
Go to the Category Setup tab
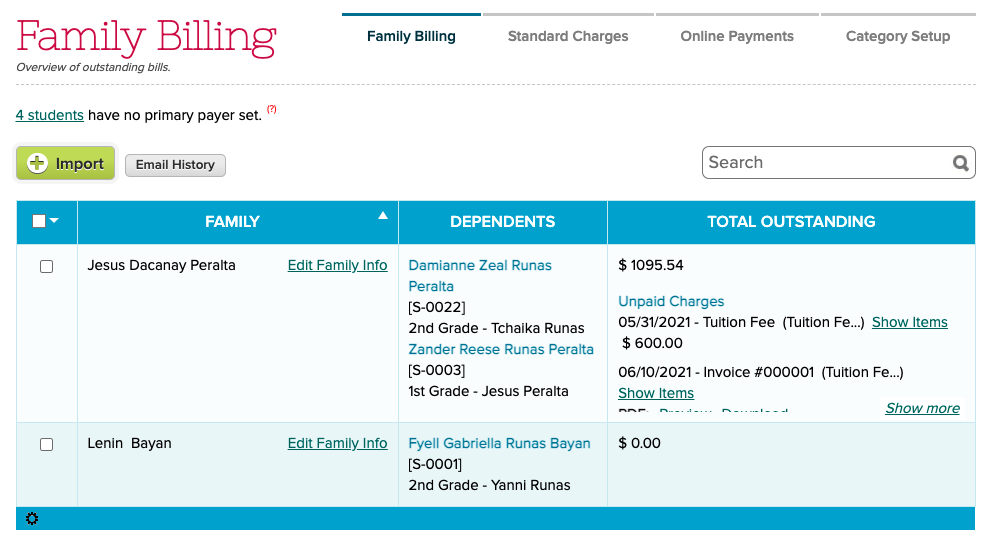coord(898,36)
